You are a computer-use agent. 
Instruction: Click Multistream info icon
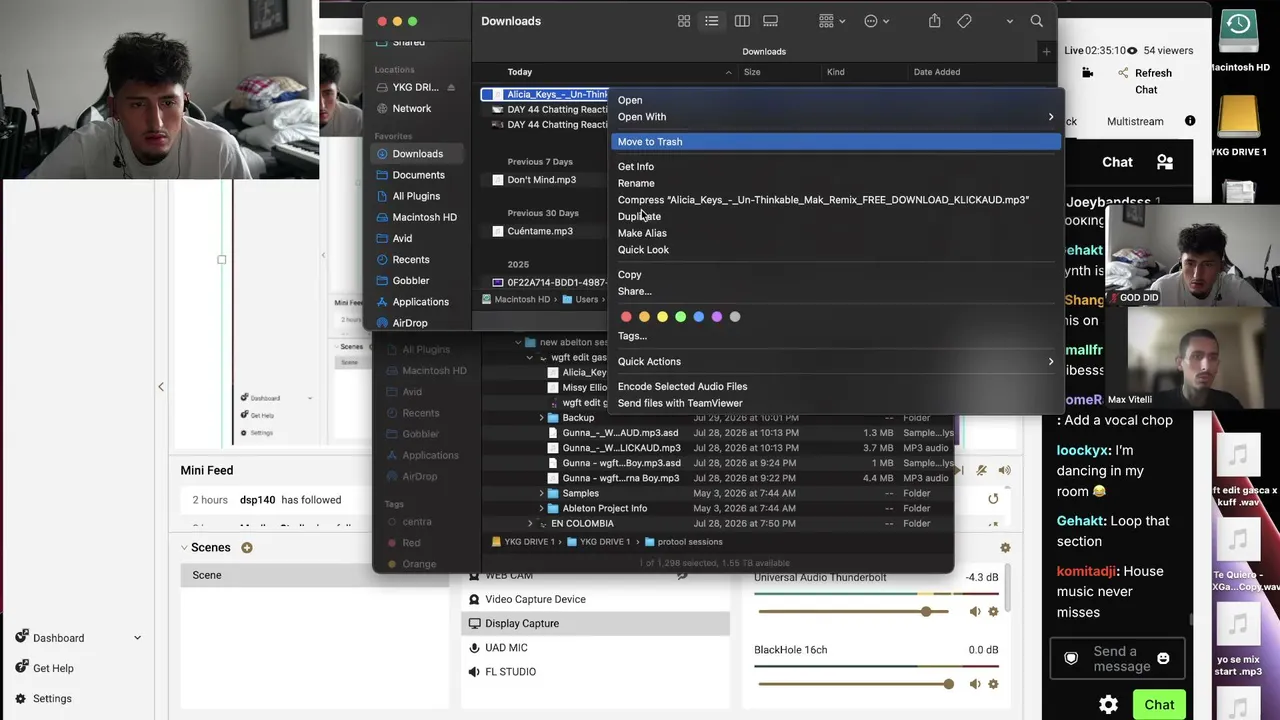coord(1190,121)
